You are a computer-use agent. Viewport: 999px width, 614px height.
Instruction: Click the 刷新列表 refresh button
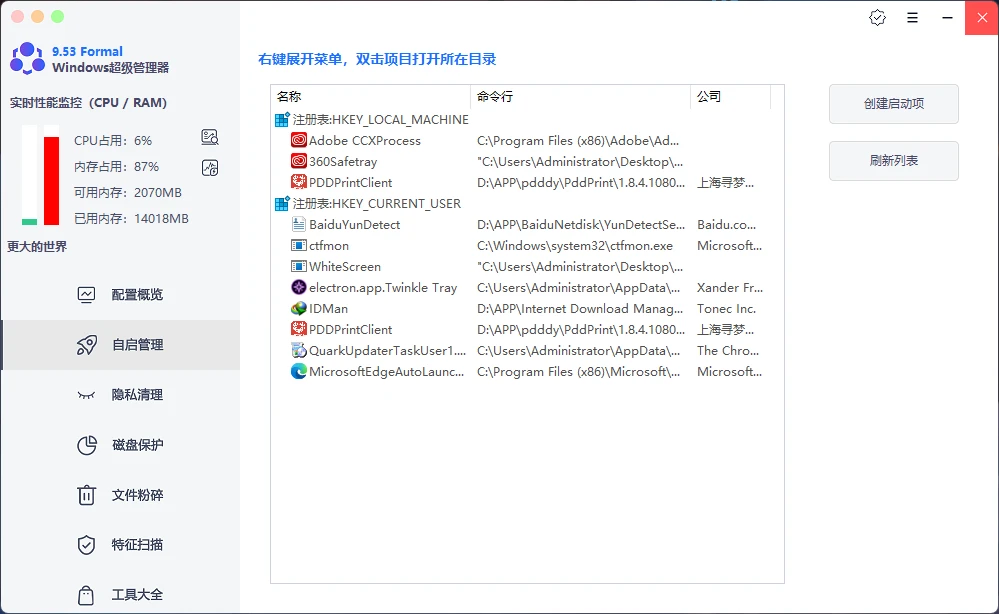893,161
